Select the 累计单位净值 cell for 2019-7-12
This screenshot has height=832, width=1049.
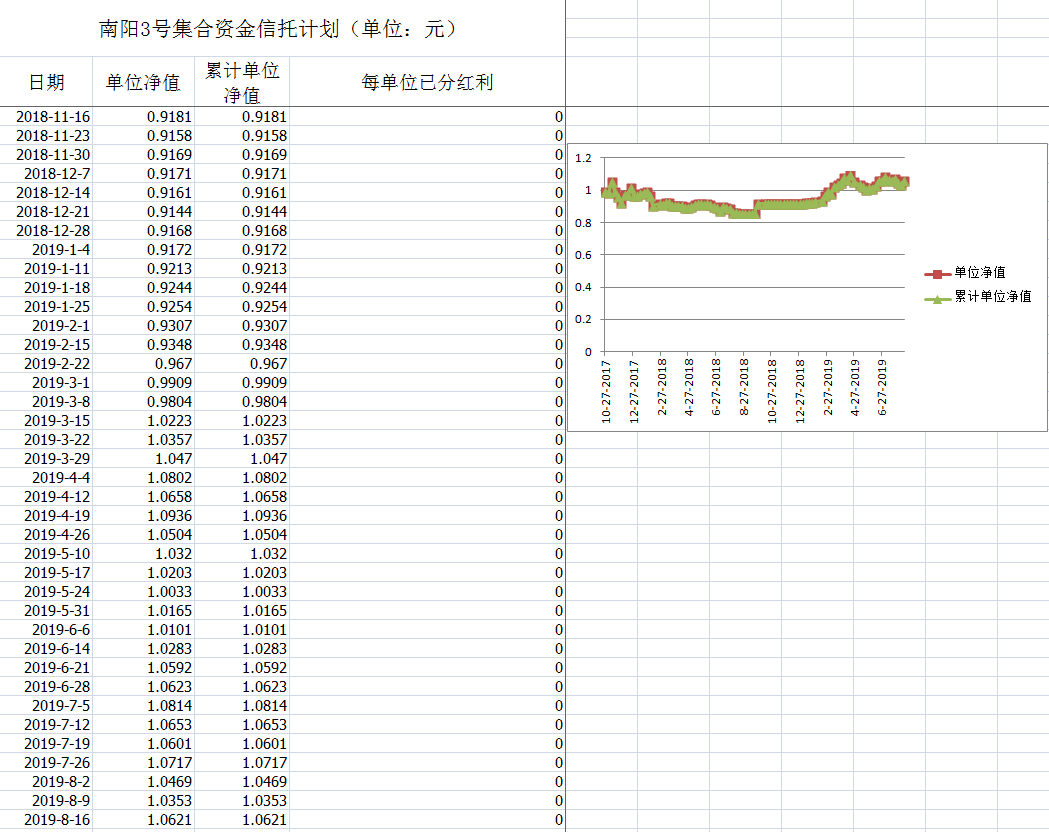pos(242,724)
